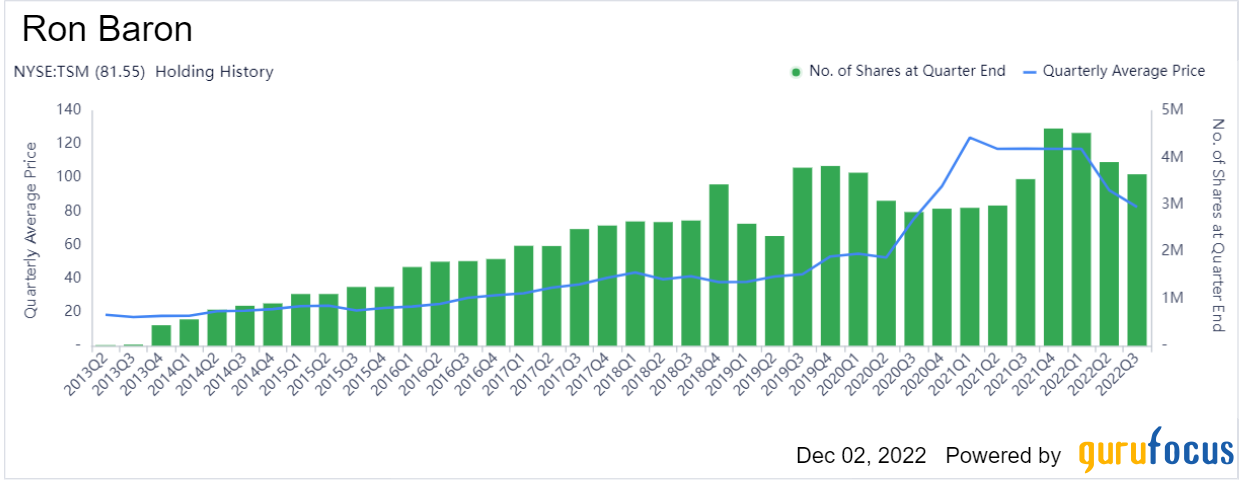Select the 2018Q4 green bar
The height and width of the screenshot is (486, 1242).
point(718,264)
